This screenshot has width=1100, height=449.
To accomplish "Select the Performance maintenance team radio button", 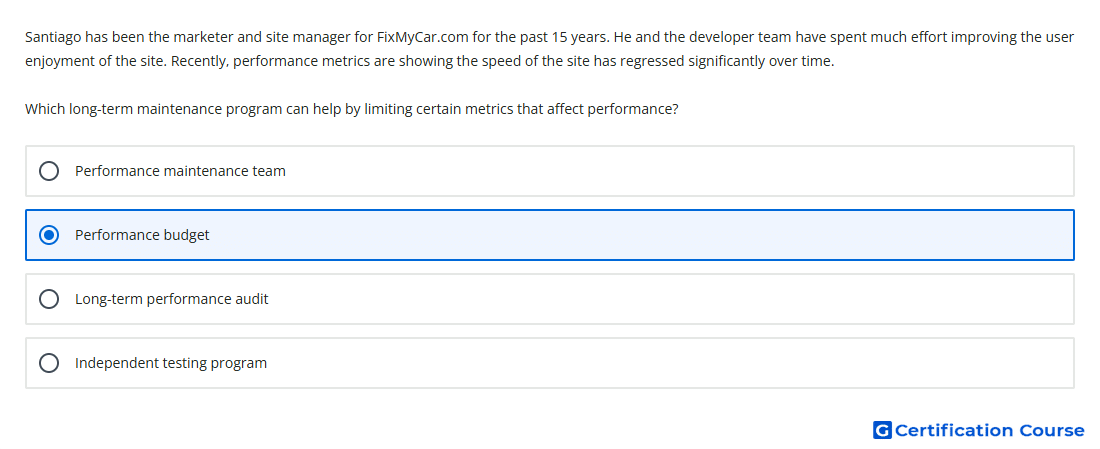I will [x=49, y=171].
